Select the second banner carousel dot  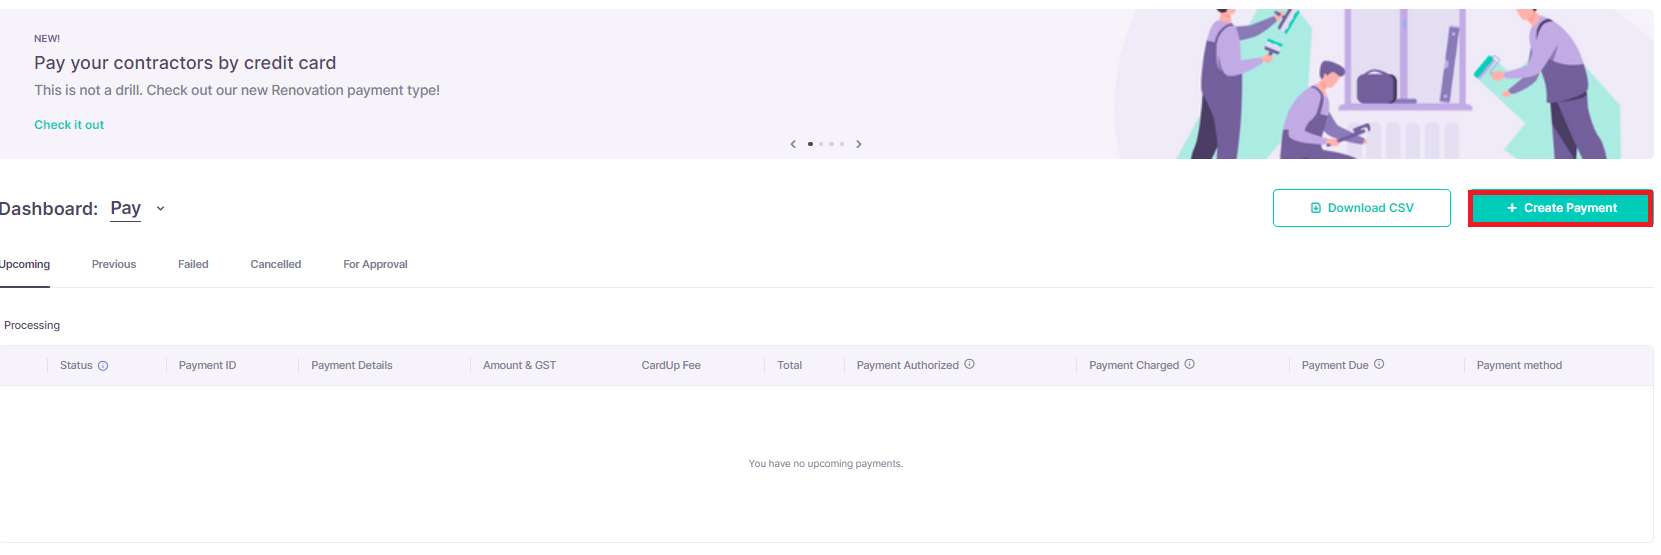click(x=821, y=144)
